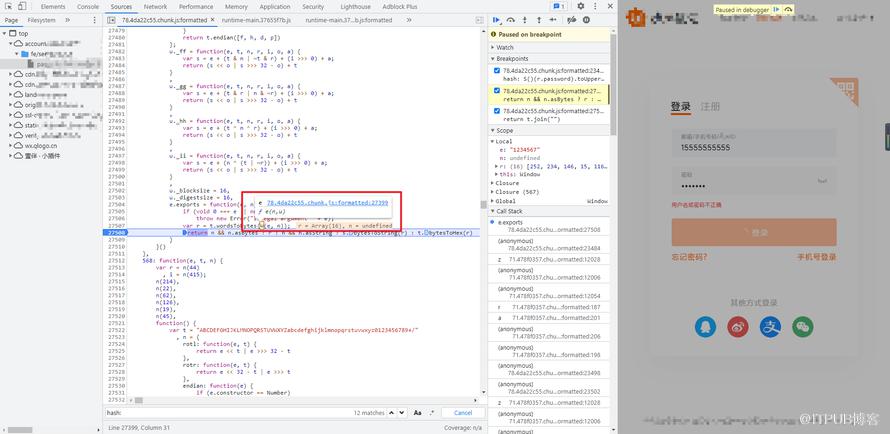Toggle password visibility eye icon
The width and height of the screenshot is (890, 434).
[x=822, y=181]
